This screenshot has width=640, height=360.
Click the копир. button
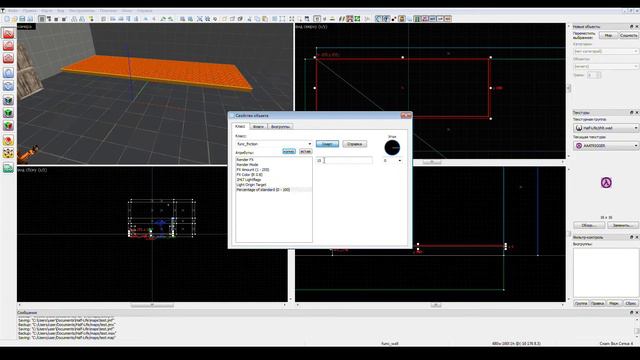click(x=289, y=151)
